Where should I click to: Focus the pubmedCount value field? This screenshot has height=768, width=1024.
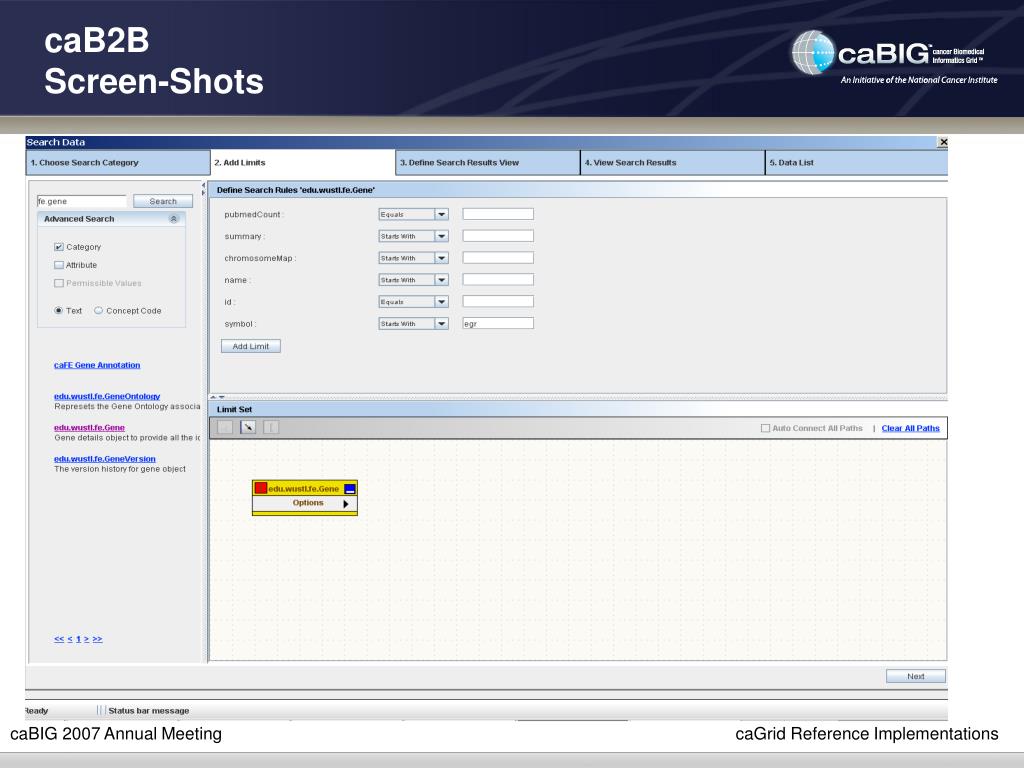tap(498, 214)
